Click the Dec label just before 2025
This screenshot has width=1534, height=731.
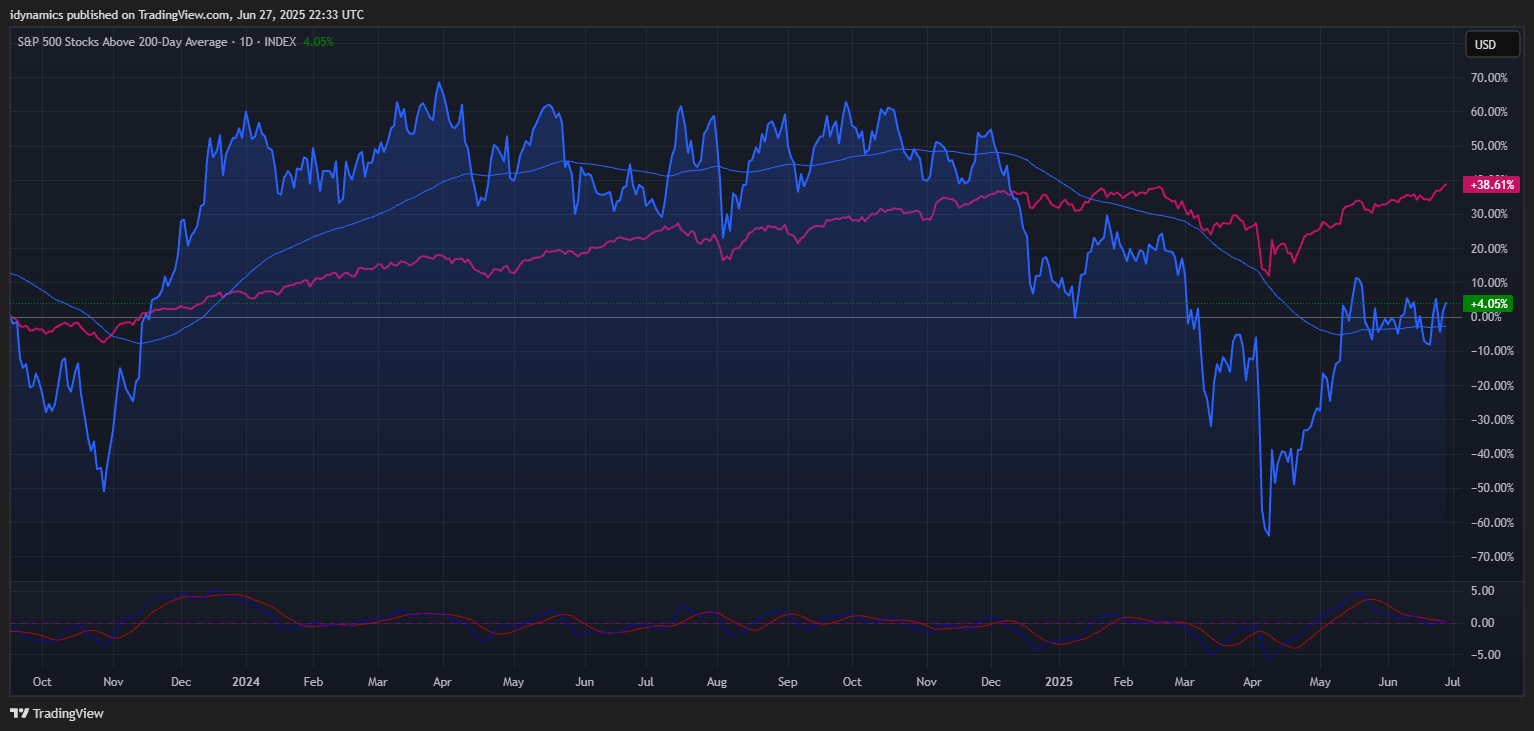[991, 682]
